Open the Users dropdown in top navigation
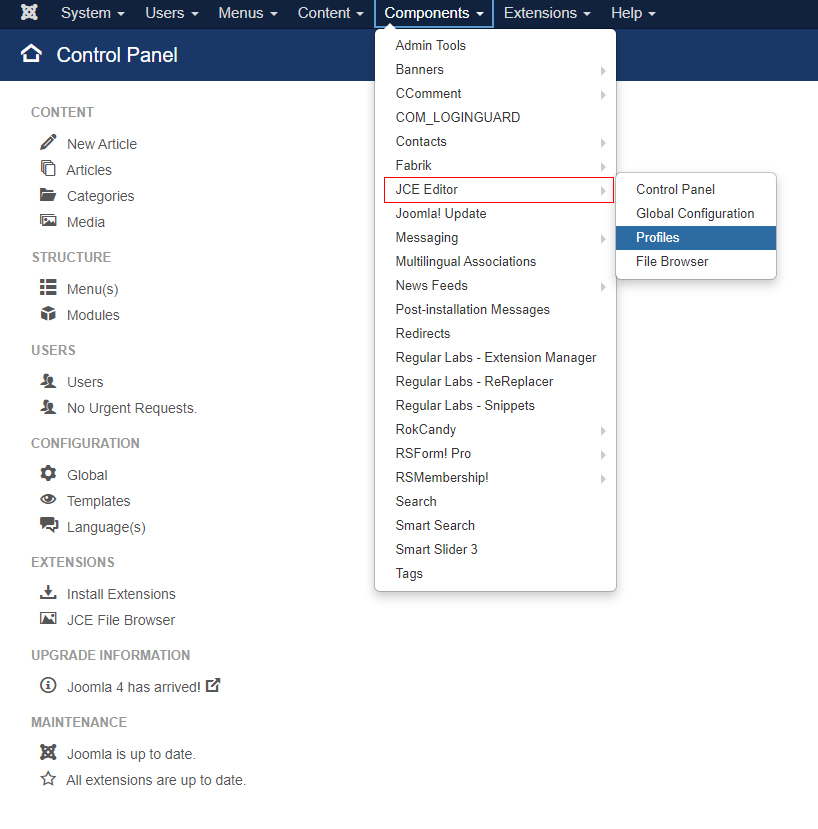 pos(172,13)
